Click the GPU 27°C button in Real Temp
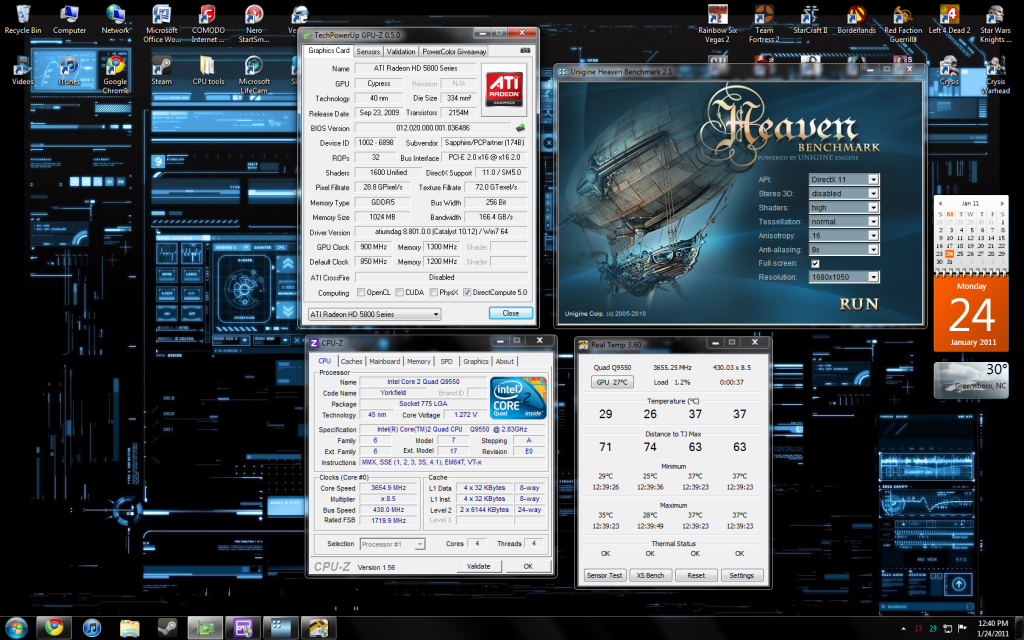The image size is (1024, 640). pyautogui.click(x=611, y=382)
